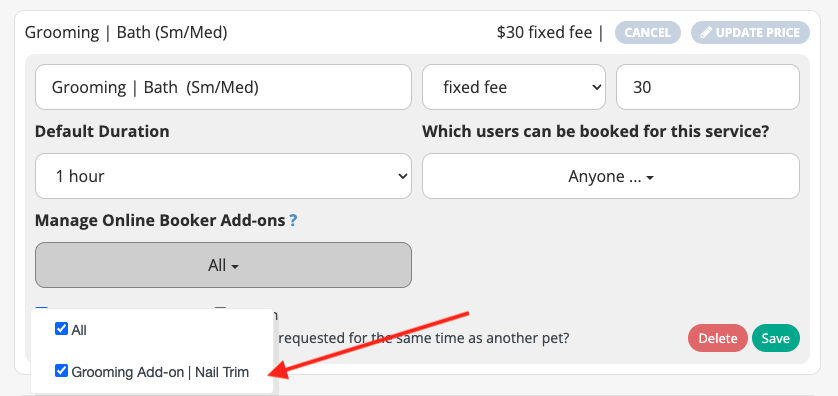Viewport: 838px width, 396px height.
Task: Click the price field containing 30
Action: click(708, 87)
